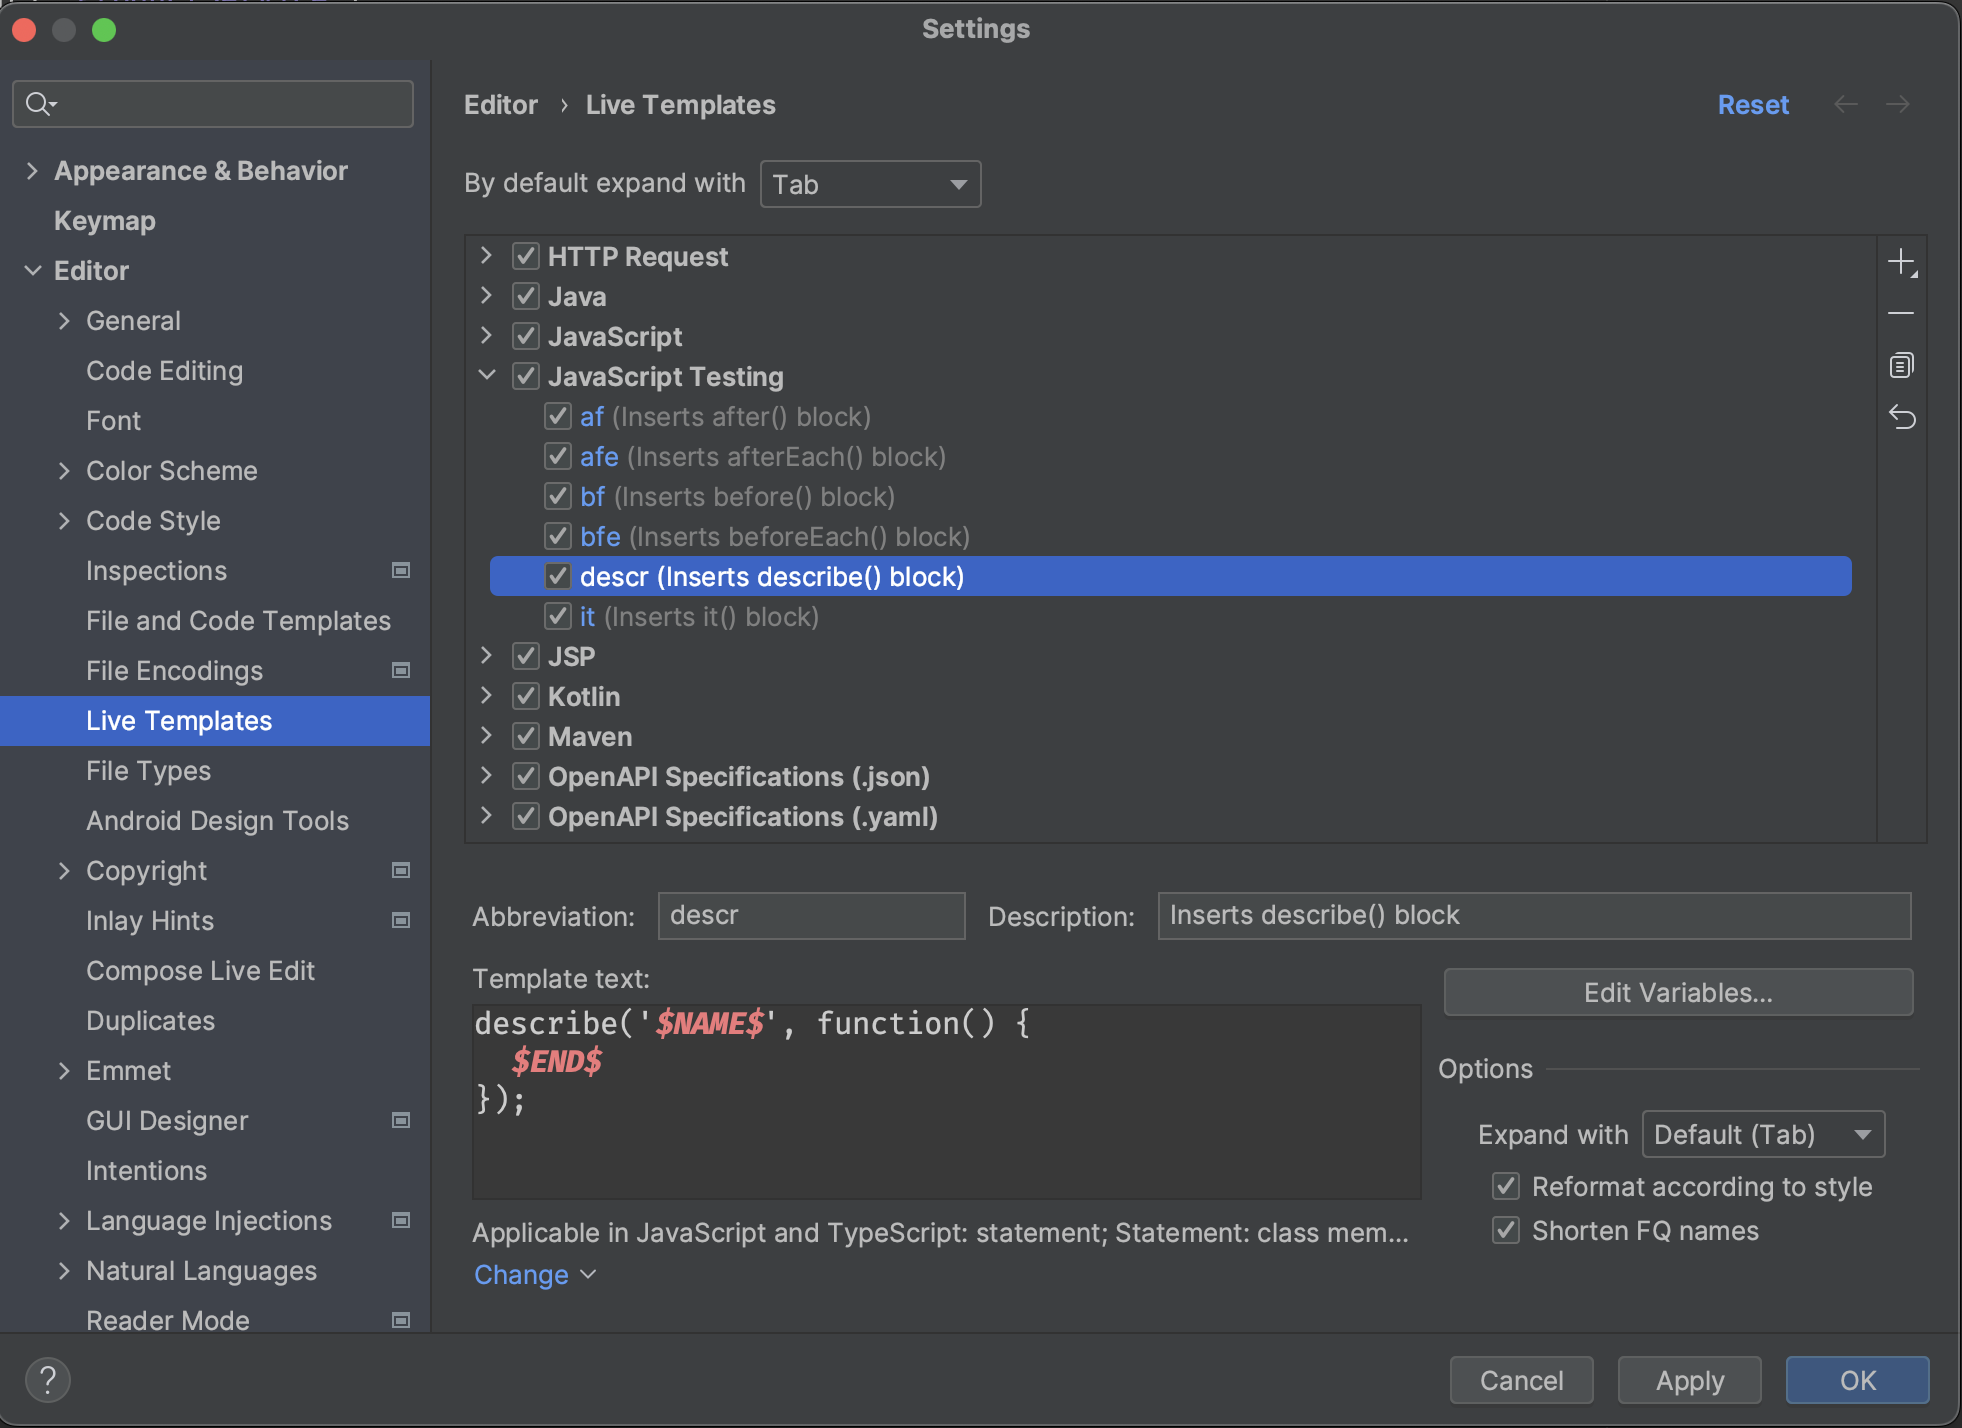Toggle Shorten FQ names checkbox

[x=1506, y=1230]
